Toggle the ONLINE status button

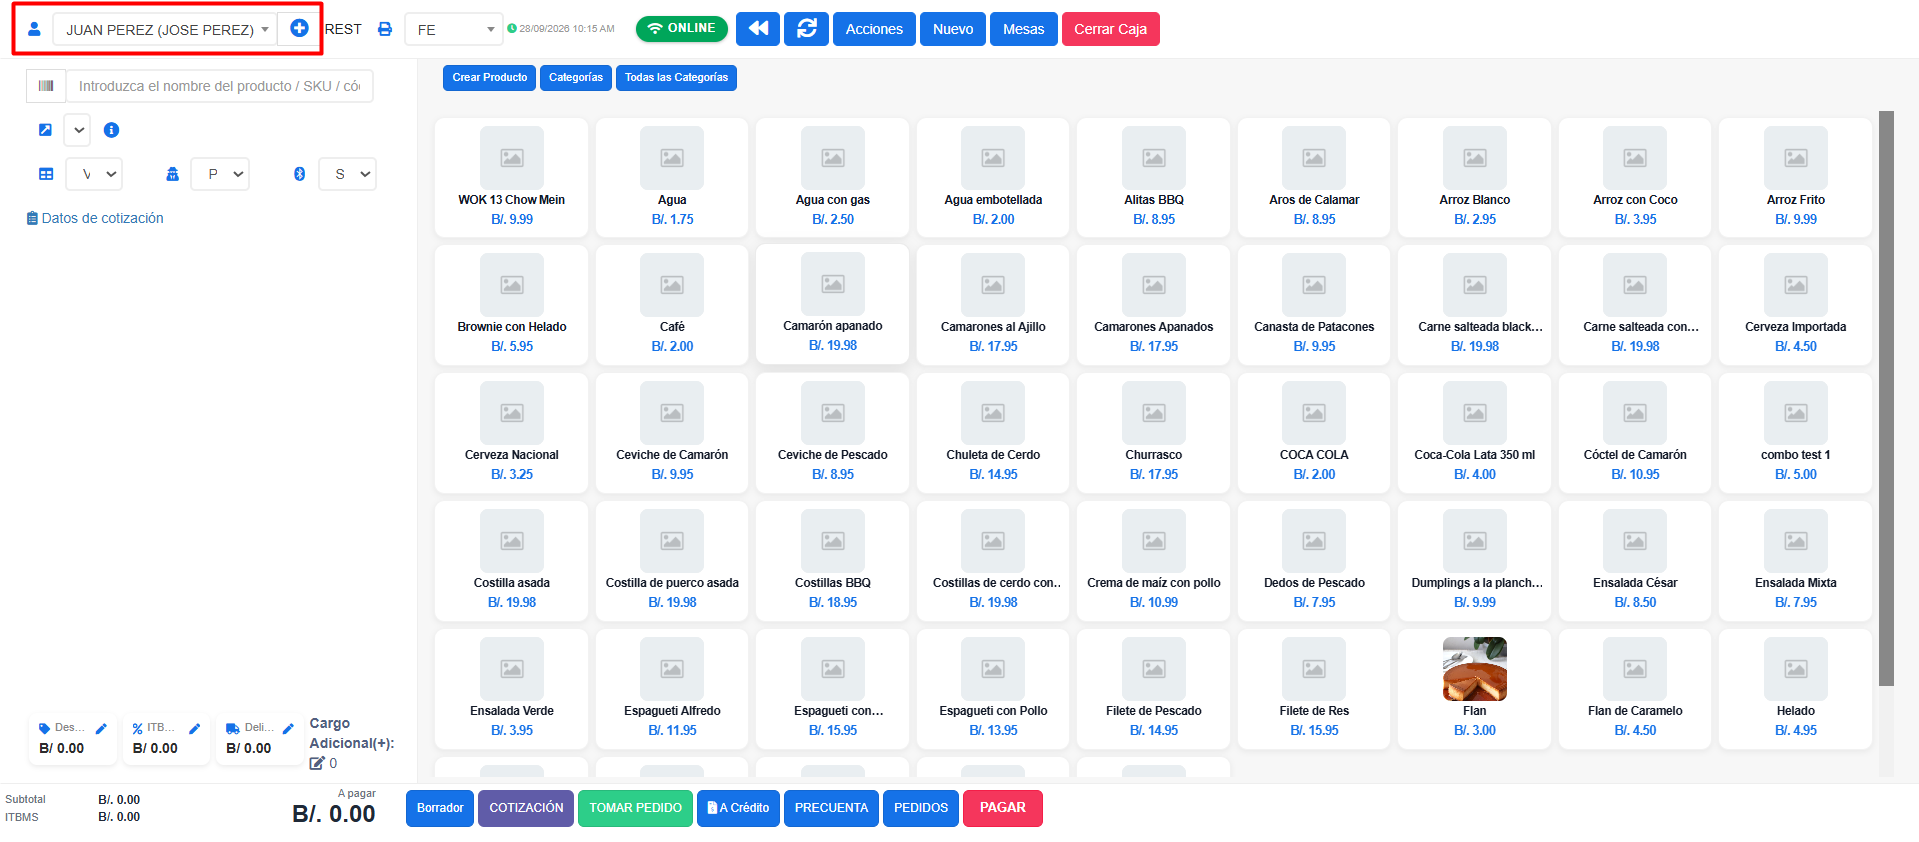pos(682,28)
